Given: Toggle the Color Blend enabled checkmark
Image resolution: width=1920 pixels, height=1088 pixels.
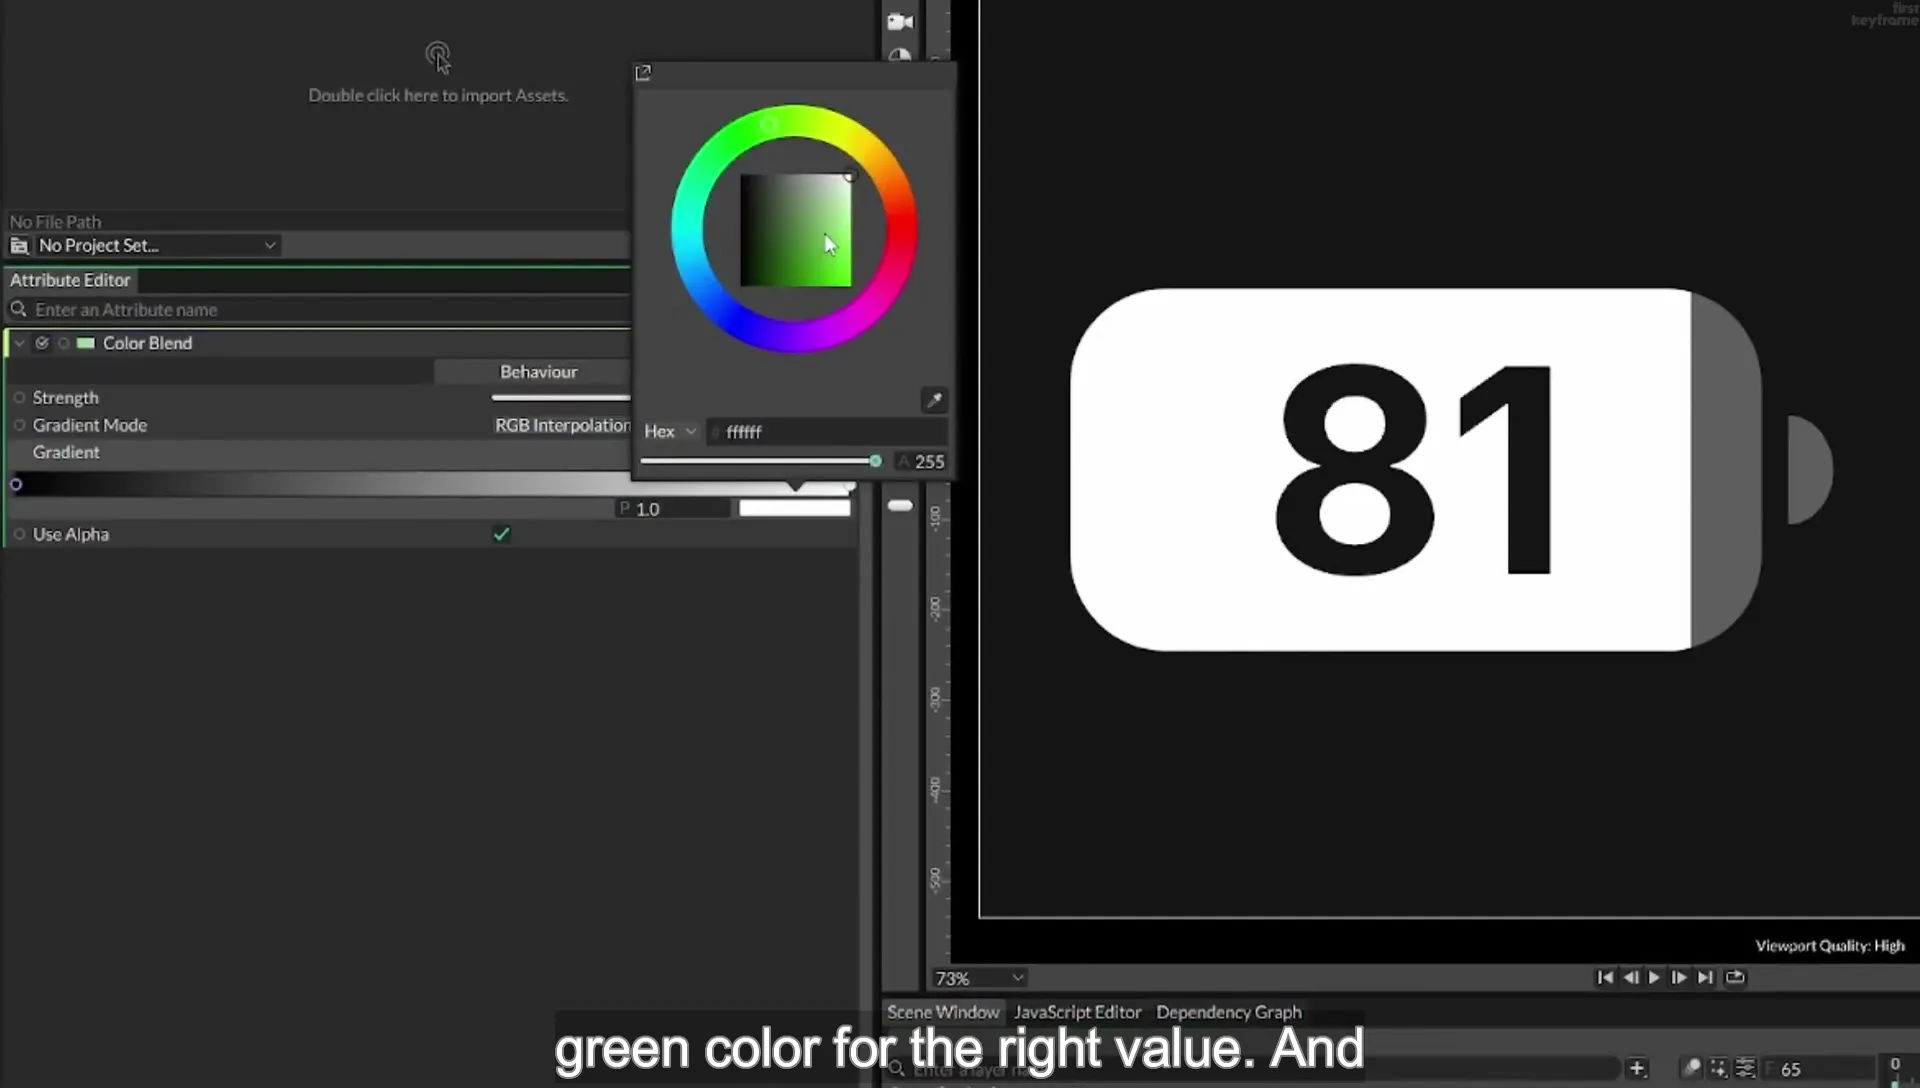Looking at the screenshot, I should [42, 343].
